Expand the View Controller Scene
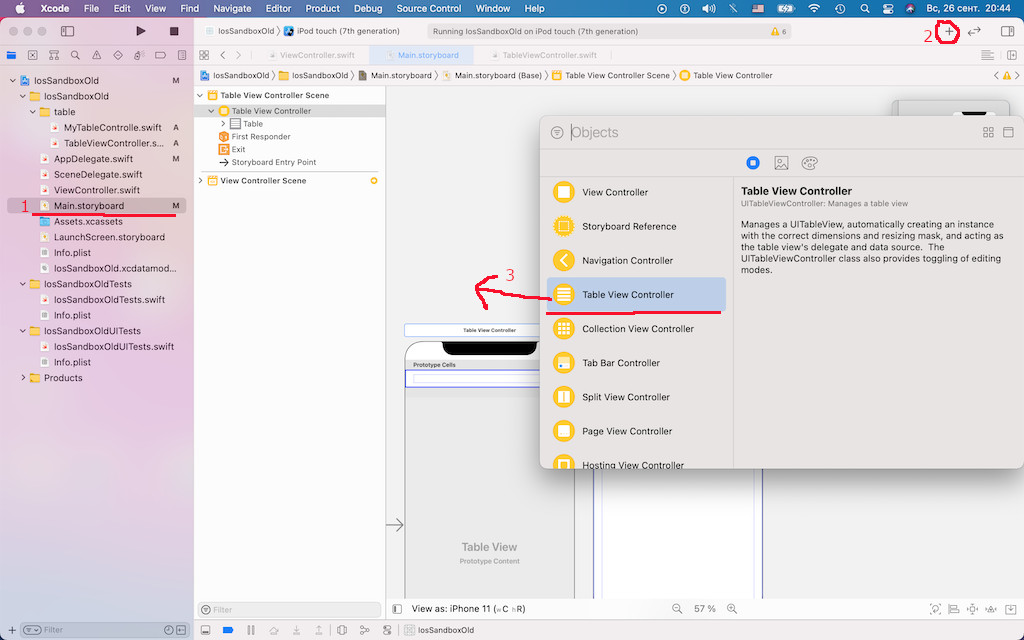The height and width of the screenshot is (640, 1024). coord(200,181)
